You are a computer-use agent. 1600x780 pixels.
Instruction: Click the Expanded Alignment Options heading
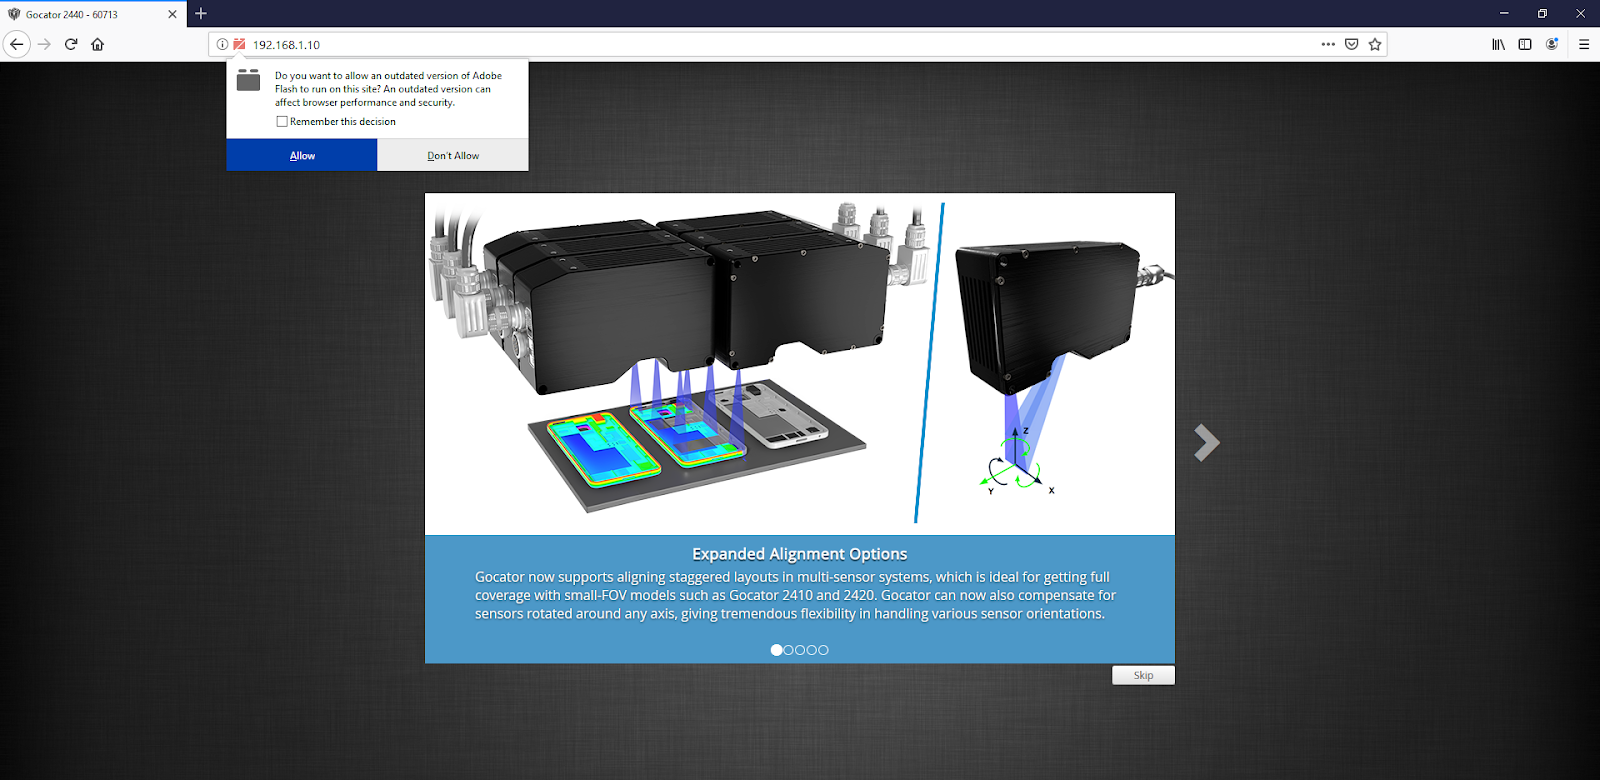pos(800,554)
